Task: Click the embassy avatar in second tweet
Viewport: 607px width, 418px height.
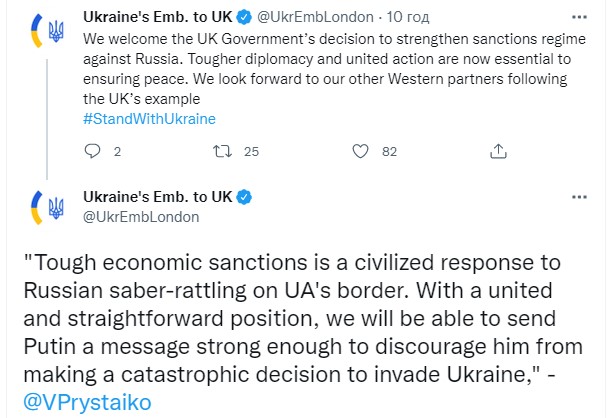Action: tap(47, 208)
